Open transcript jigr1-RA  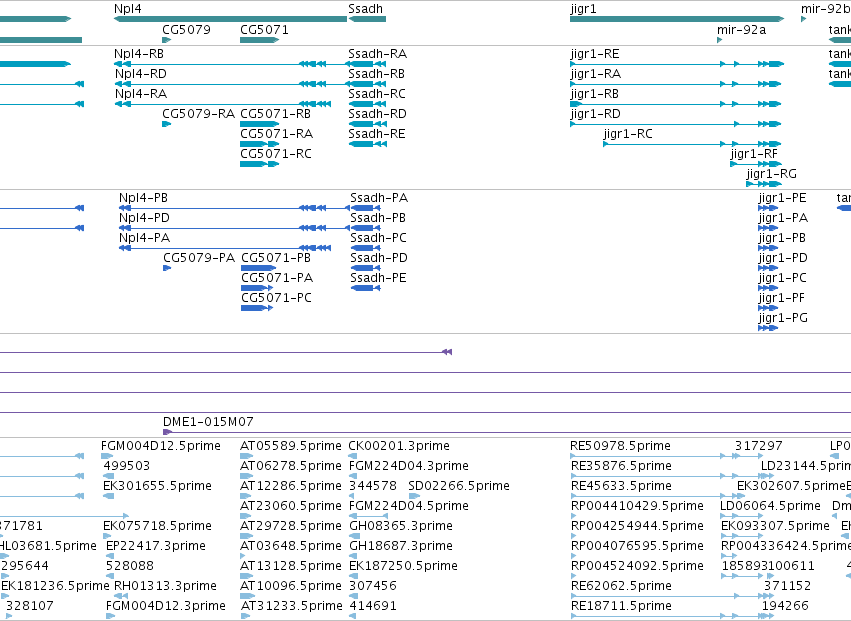[x=596, y=74]
